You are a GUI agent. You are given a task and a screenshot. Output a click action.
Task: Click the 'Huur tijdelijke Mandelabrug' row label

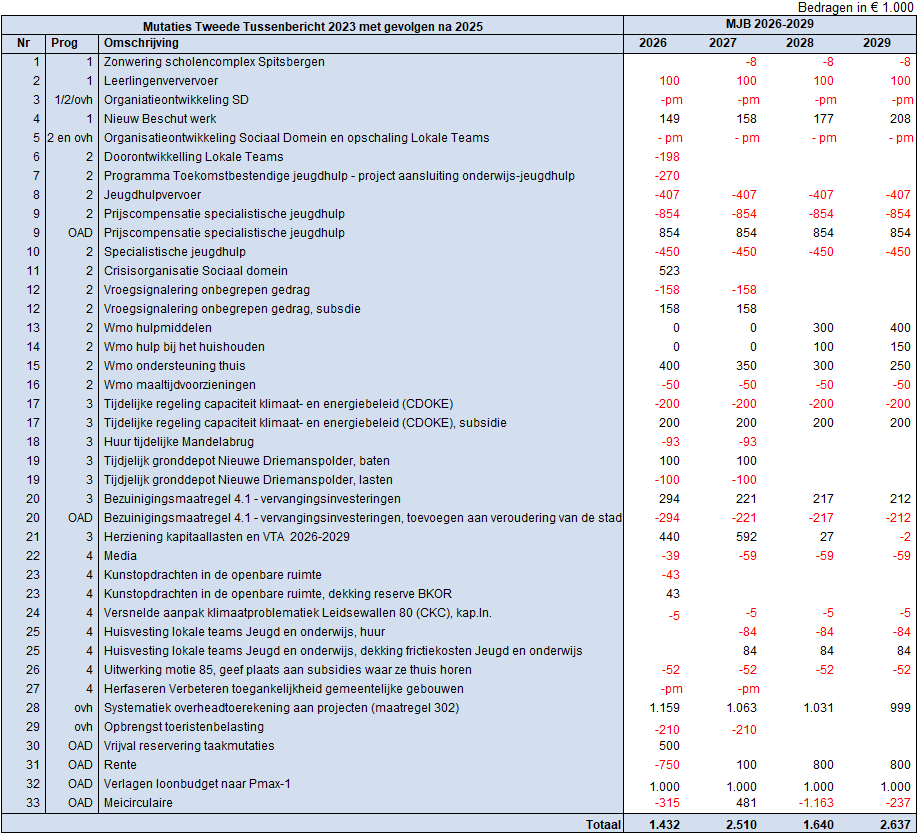(x=179, y=442)
